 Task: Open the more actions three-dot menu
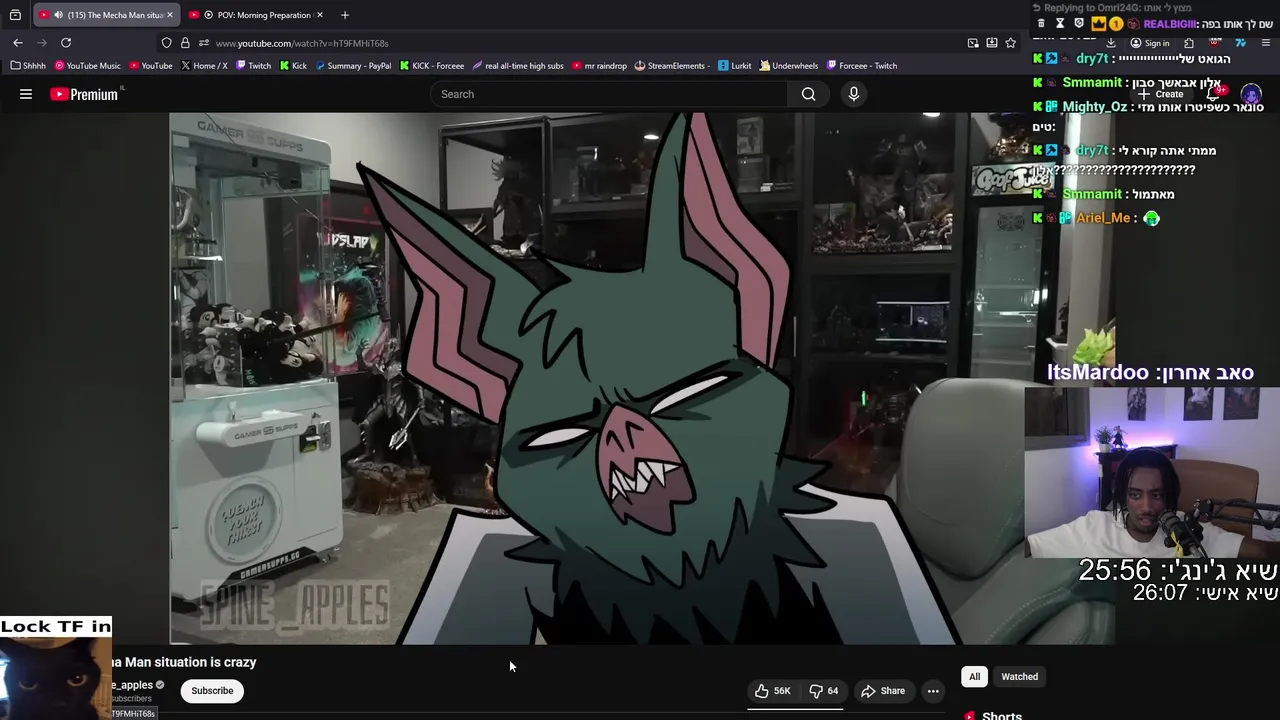click(933, 691)
